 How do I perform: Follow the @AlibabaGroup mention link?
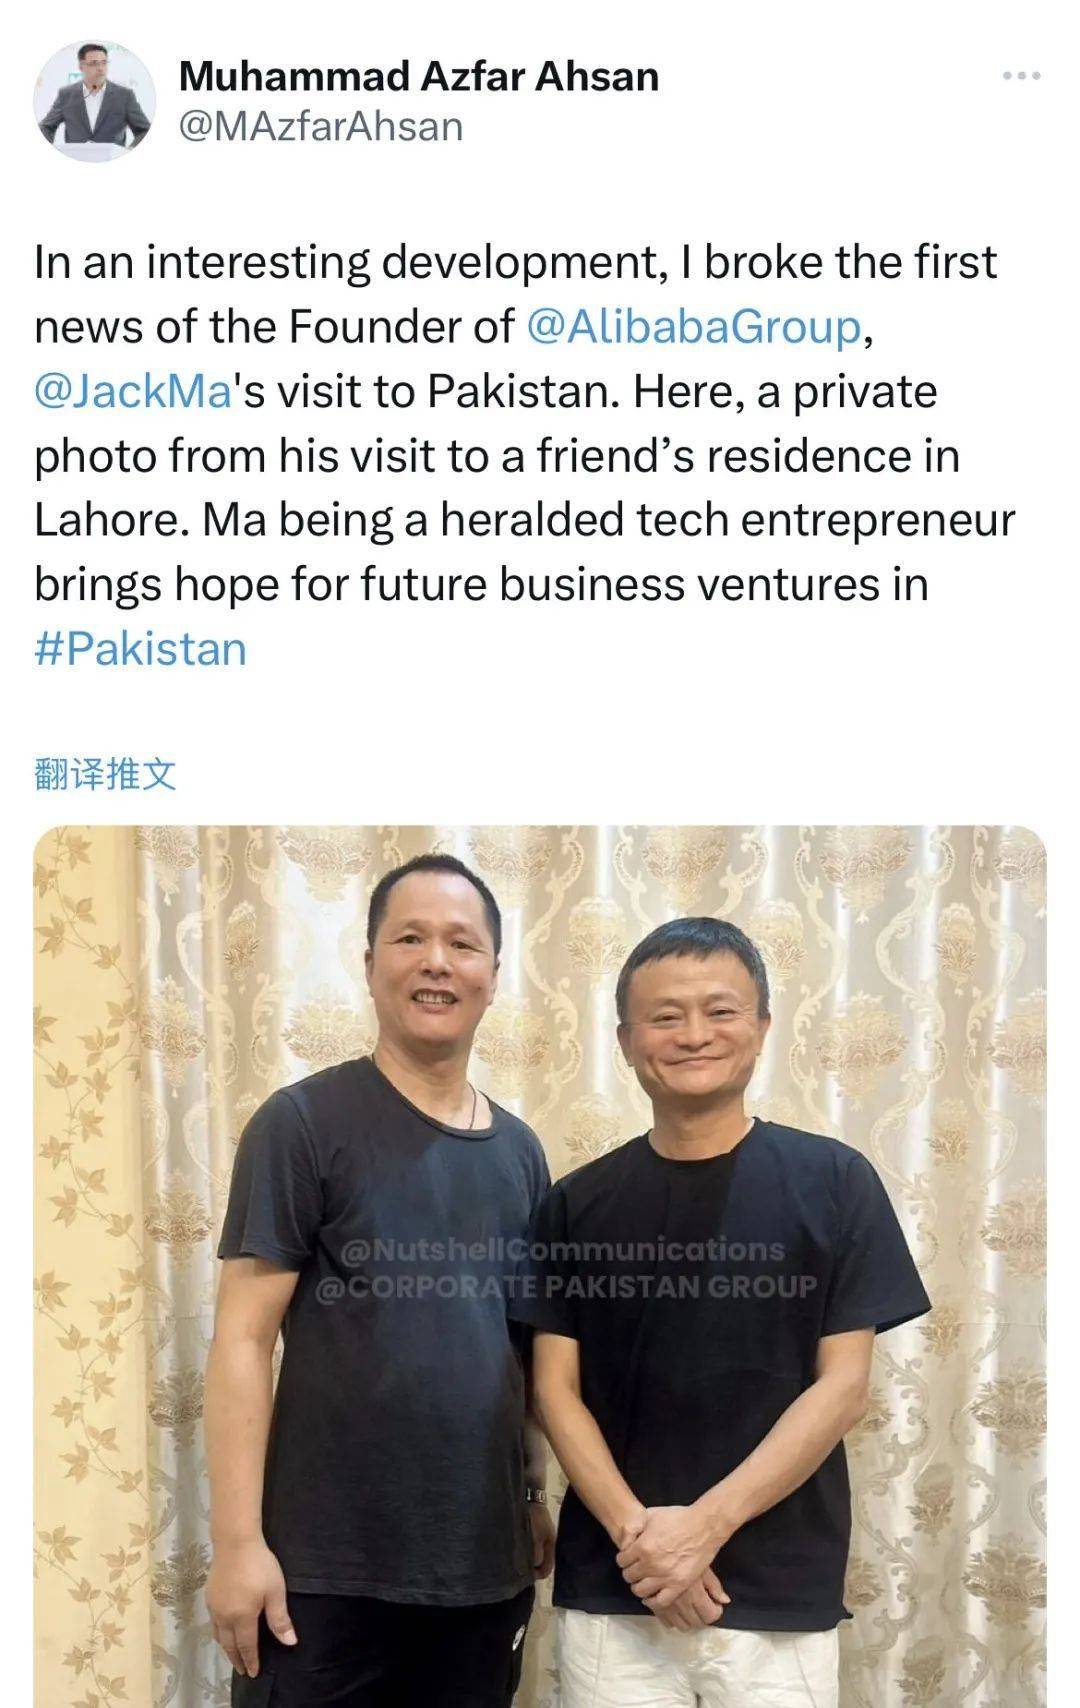(693, 326)
